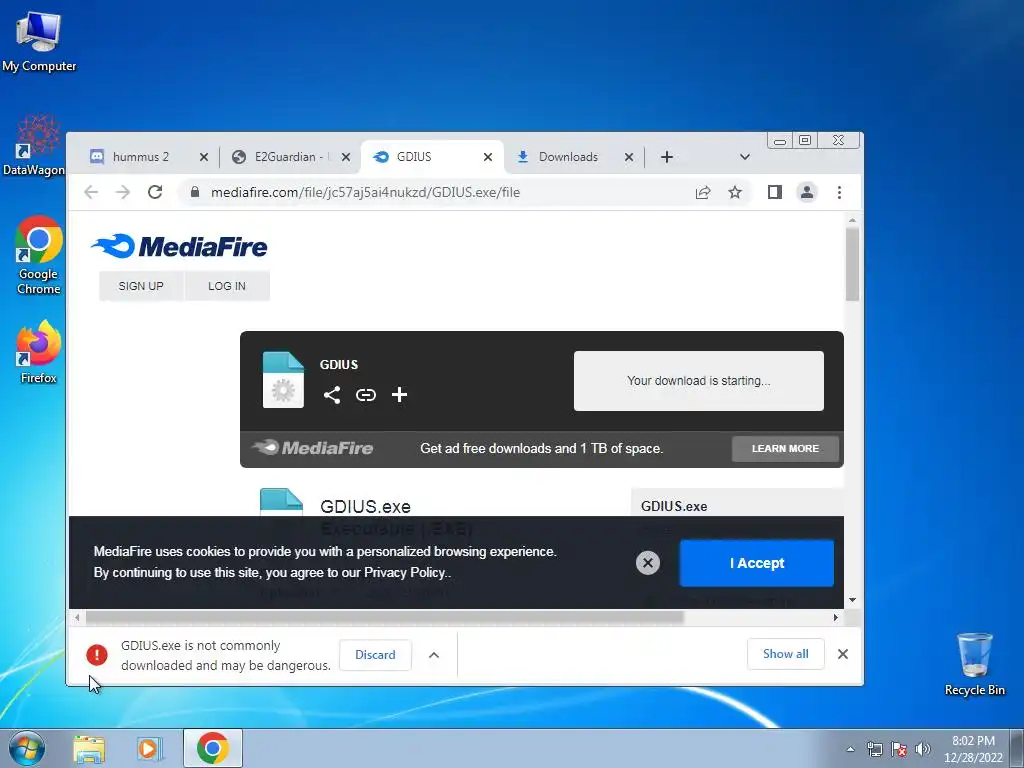Open the Windows Start menu
The width and height of the screenshot is (1024, 768).
[x=27, y=748]
